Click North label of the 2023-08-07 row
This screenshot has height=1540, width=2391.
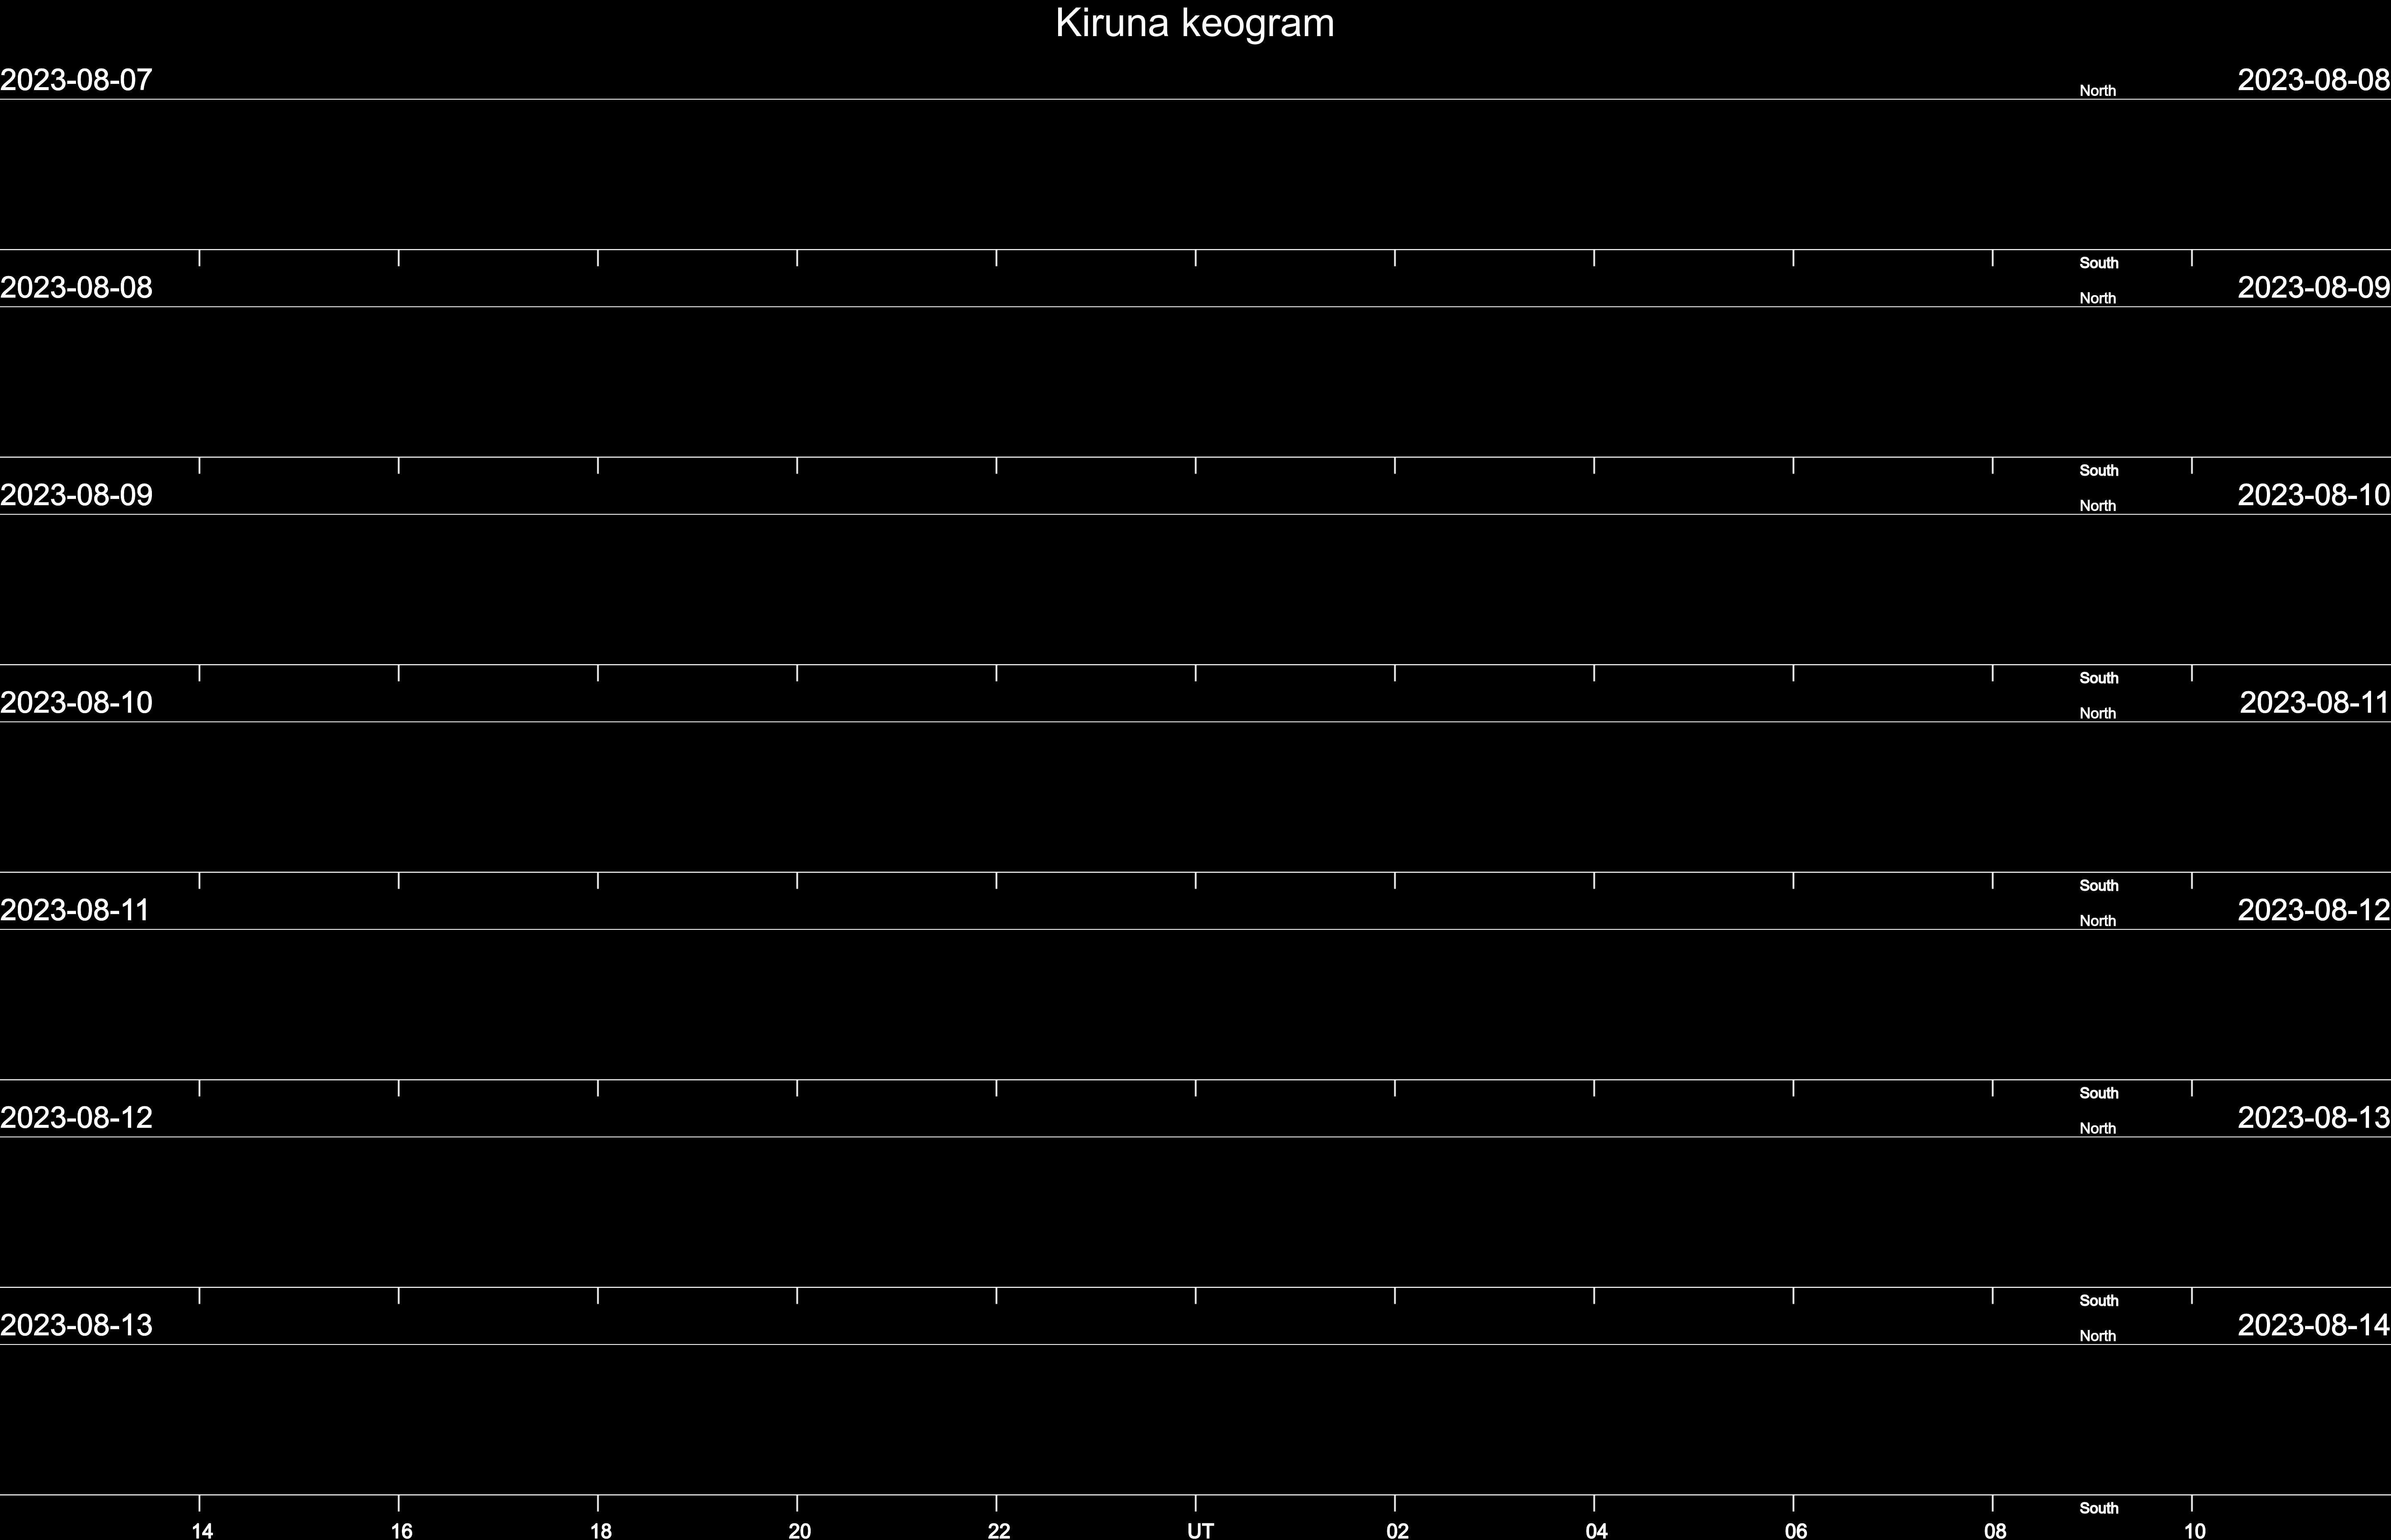[x=2097, y=91]
